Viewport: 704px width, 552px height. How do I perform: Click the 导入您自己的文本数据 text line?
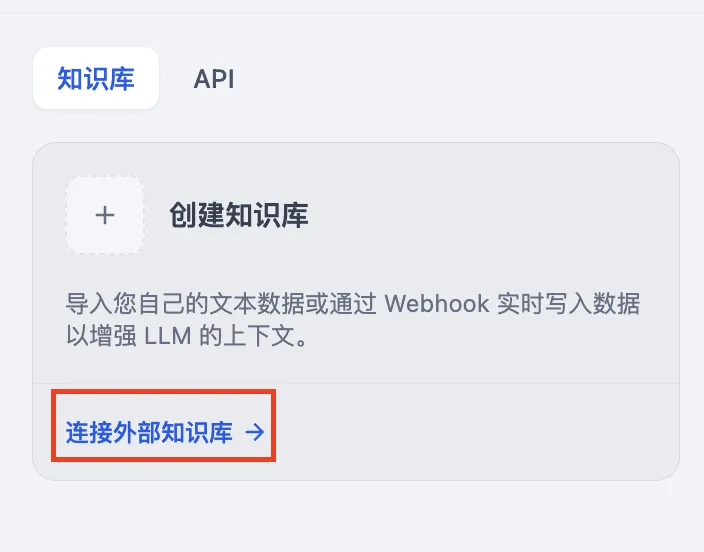[353, 304]
